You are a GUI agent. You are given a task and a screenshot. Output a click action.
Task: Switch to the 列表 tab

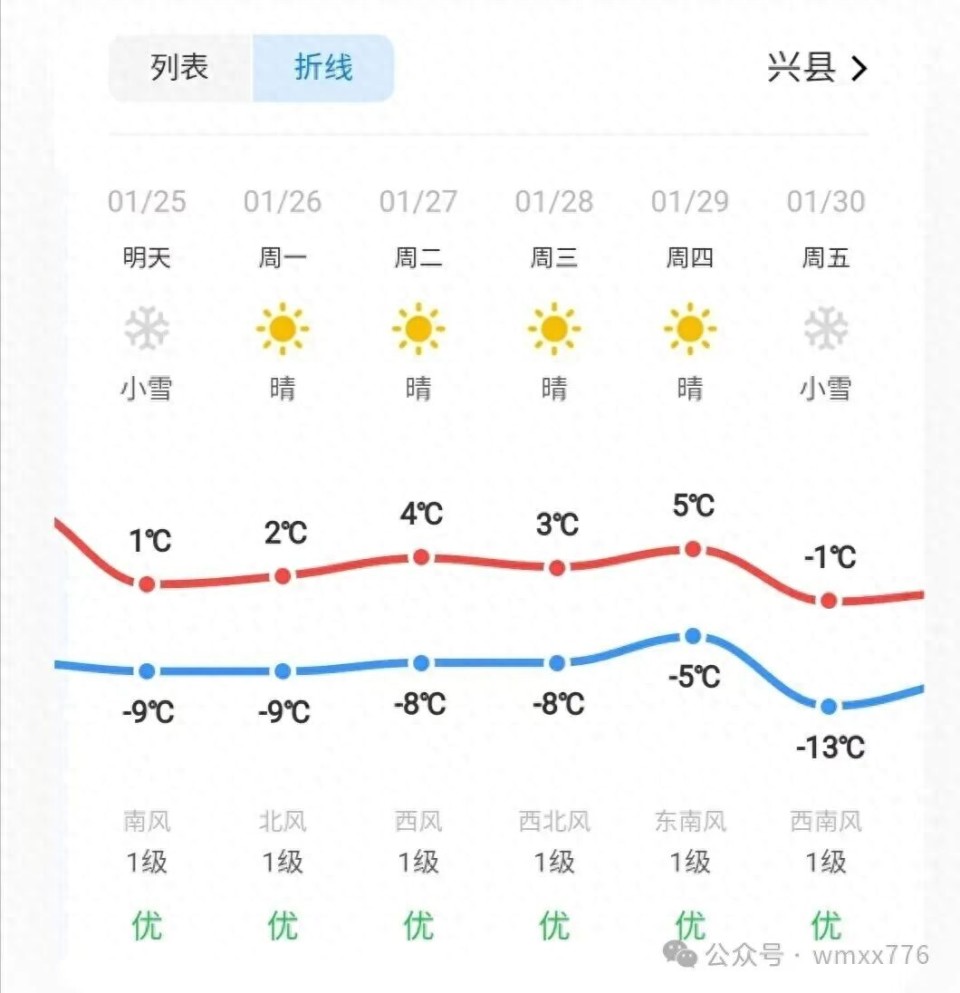(178, 66)
